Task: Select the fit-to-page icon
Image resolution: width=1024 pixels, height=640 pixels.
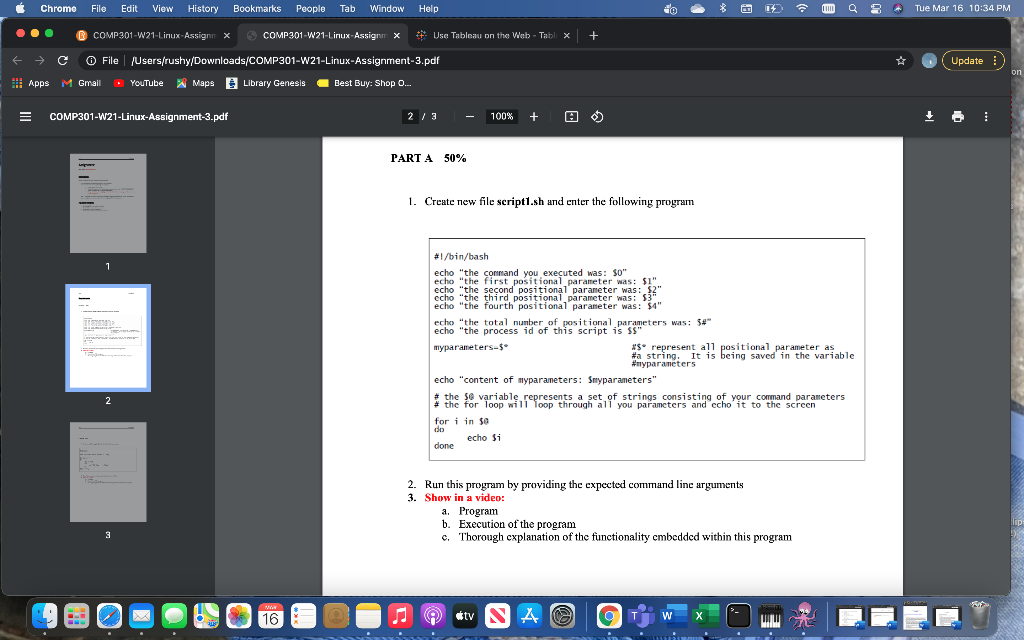Action: pyautogui.click(x=572, y=117)
